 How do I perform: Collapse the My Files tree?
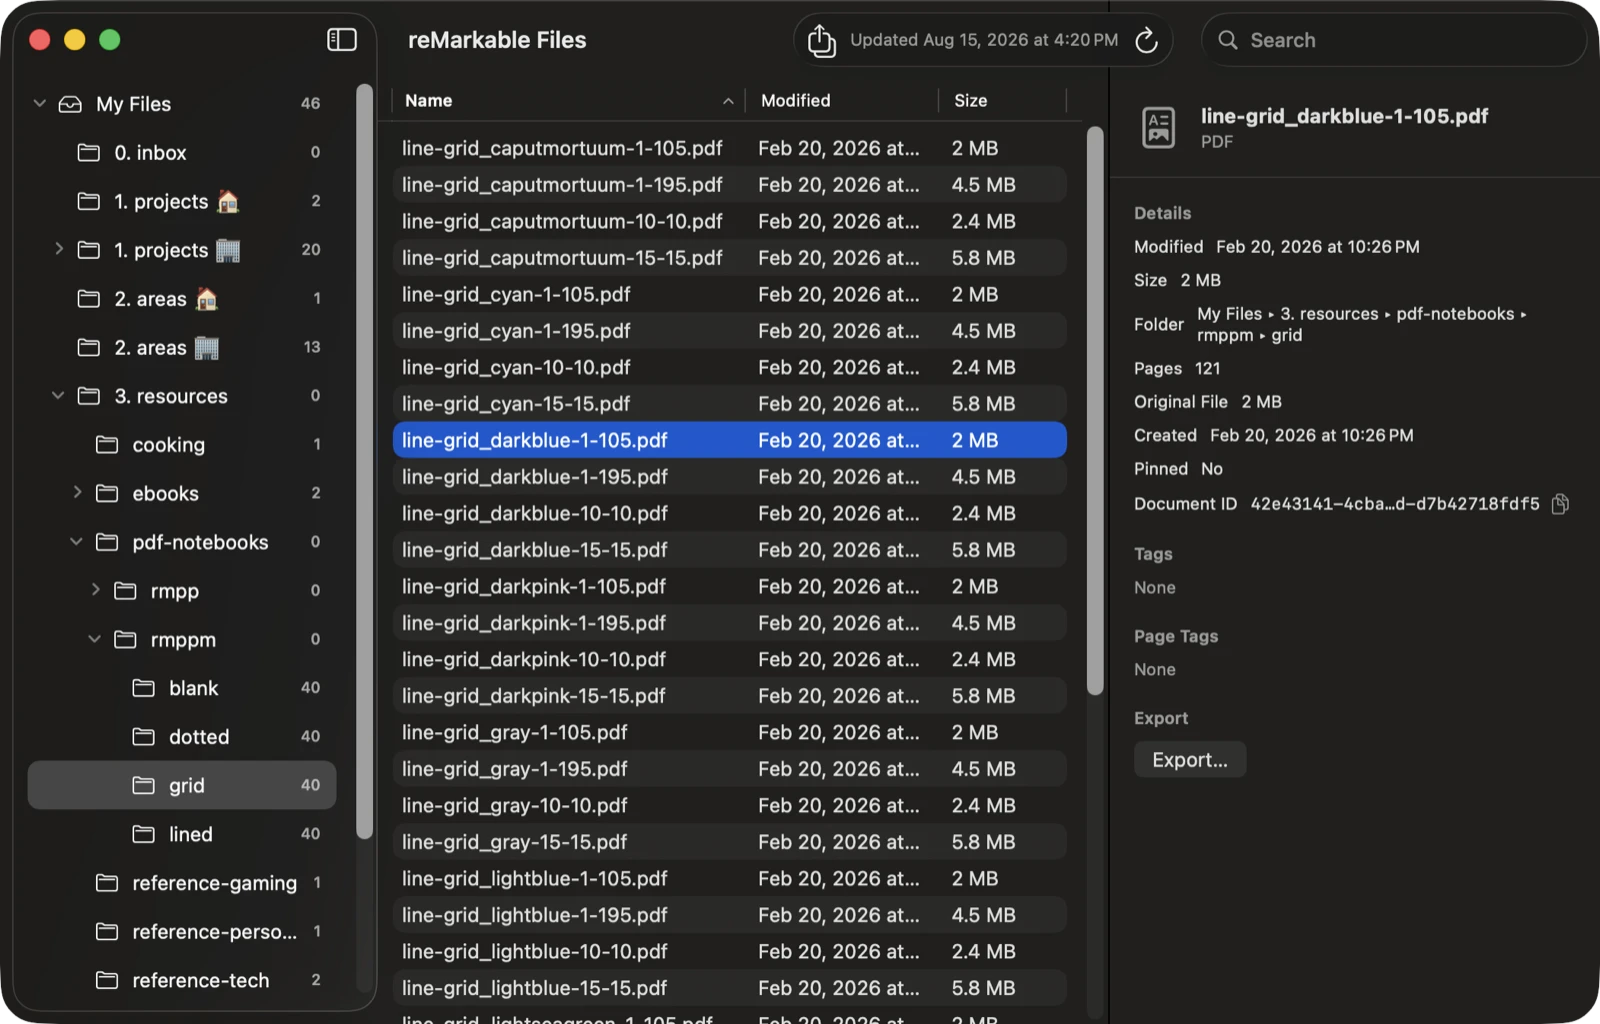[40, 103]
